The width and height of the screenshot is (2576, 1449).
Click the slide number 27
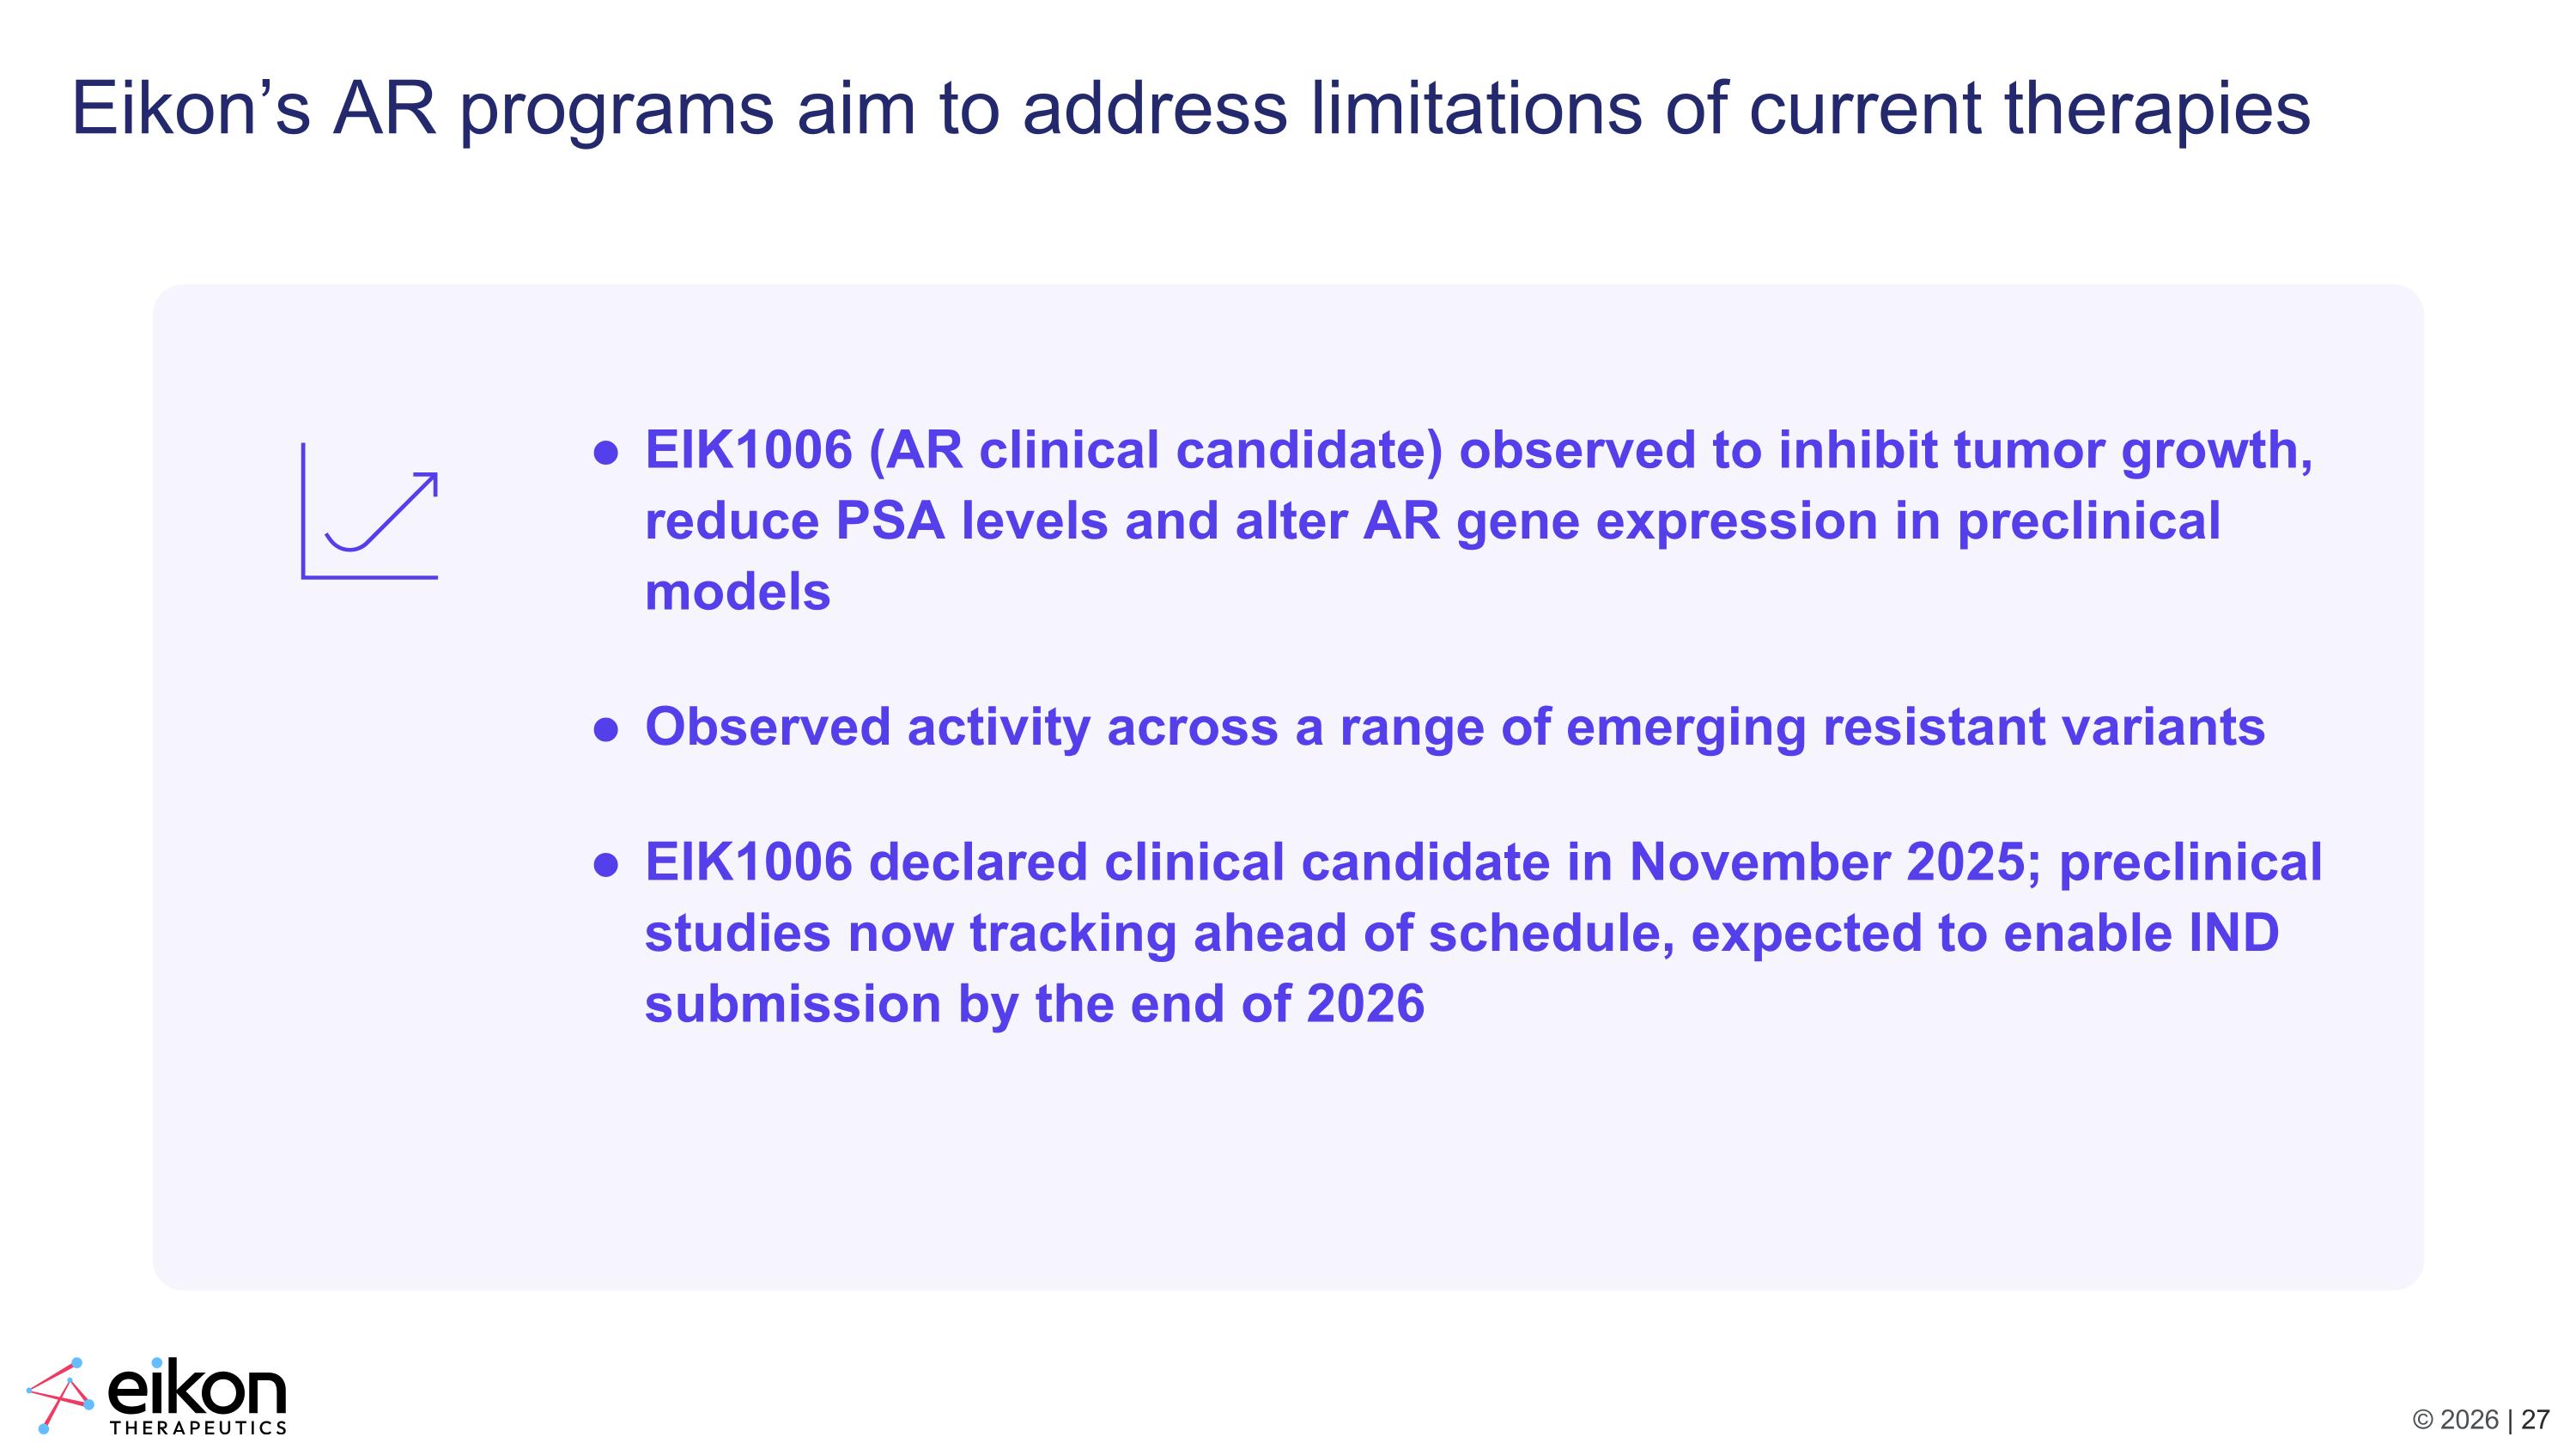point(2535,1419)
